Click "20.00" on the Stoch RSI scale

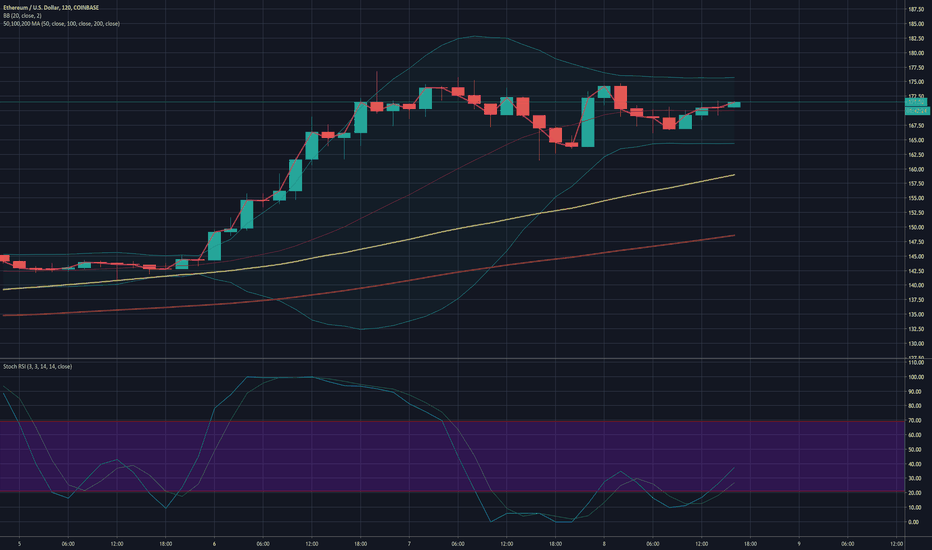click(x=917, y=493)
